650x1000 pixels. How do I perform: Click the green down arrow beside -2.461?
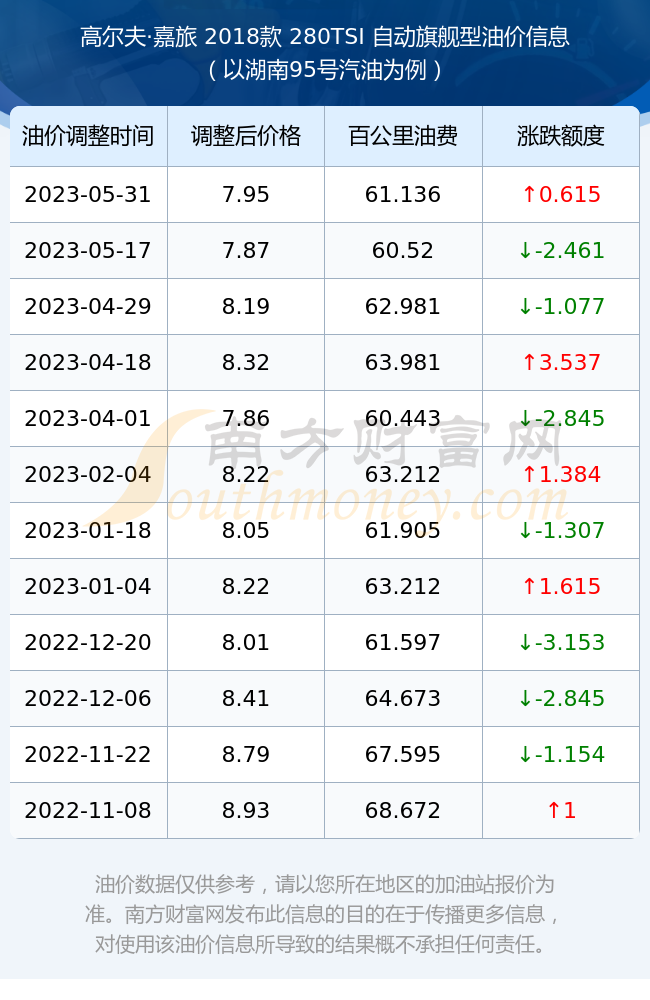[525, 251]
